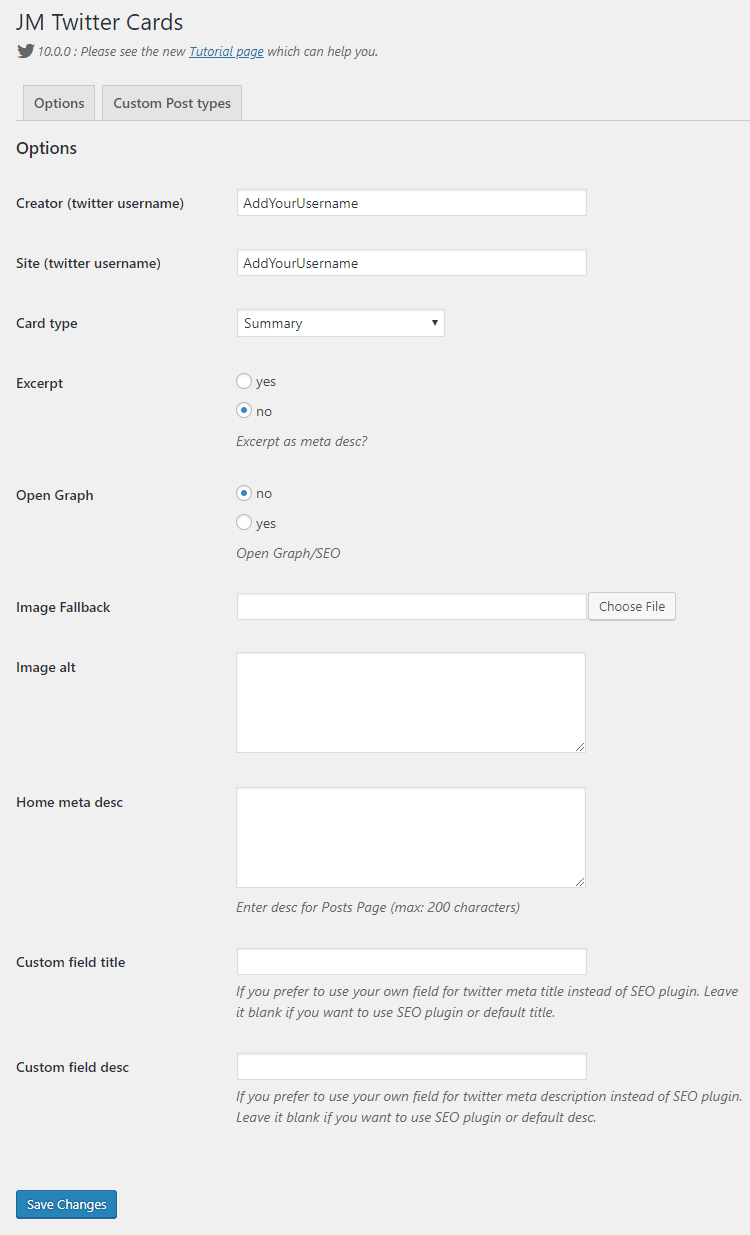Focus the Custom field title input

pyautogui.click(x=411, y=962)
